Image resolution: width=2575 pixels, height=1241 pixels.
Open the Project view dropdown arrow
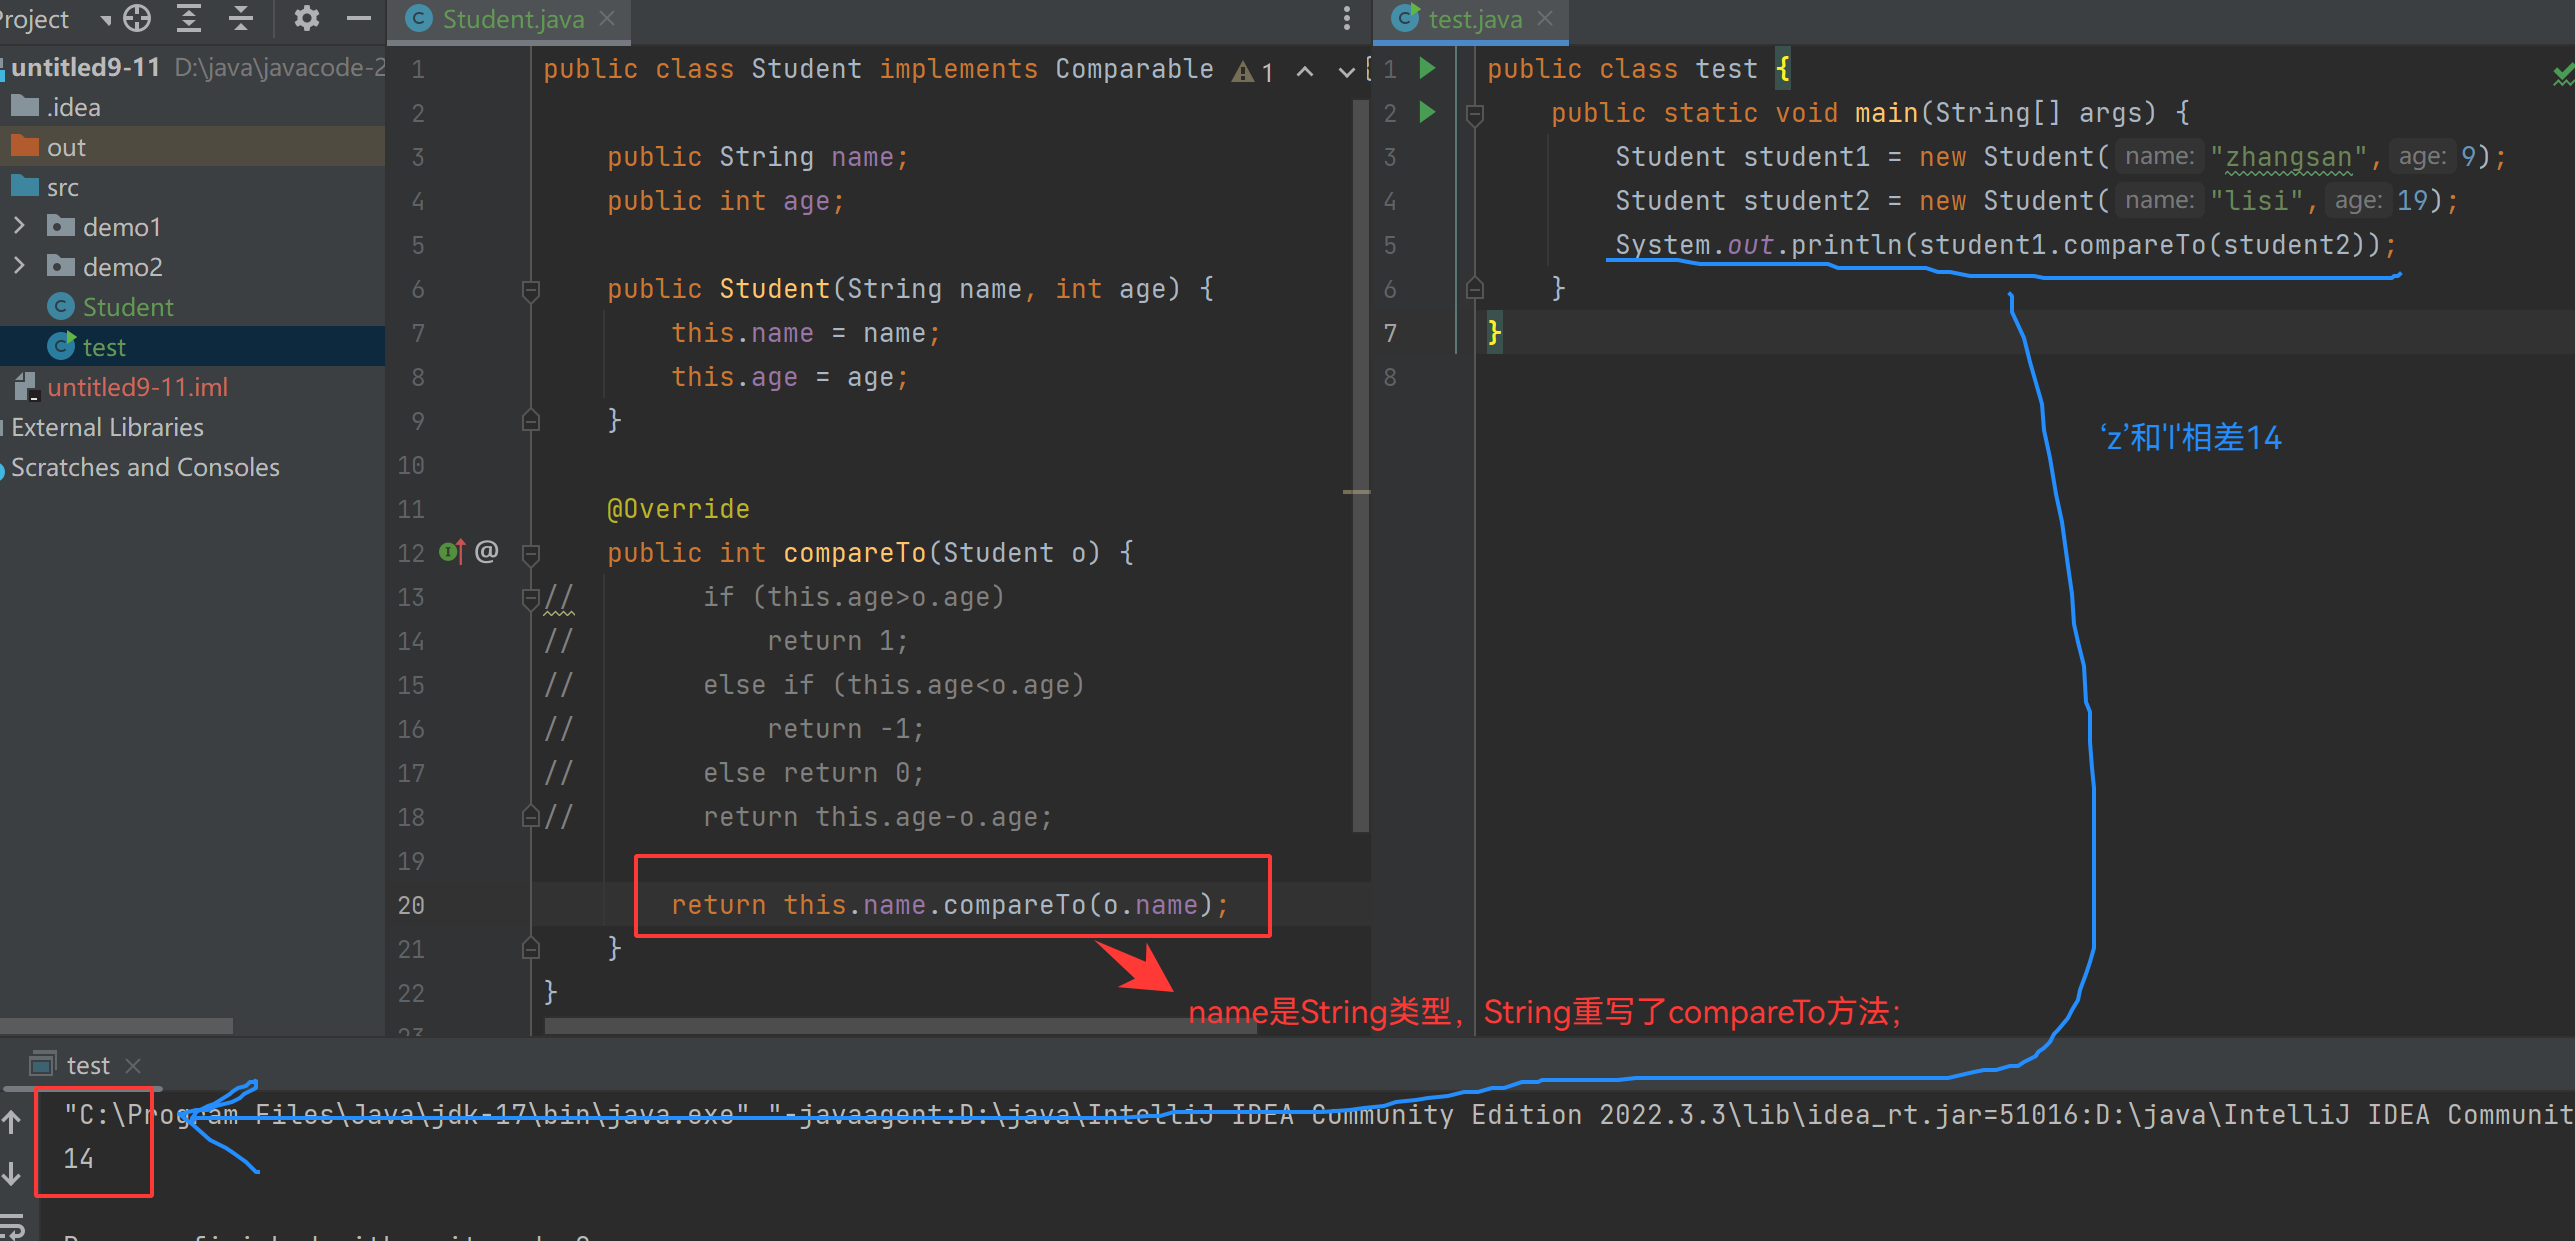point(106,18)
